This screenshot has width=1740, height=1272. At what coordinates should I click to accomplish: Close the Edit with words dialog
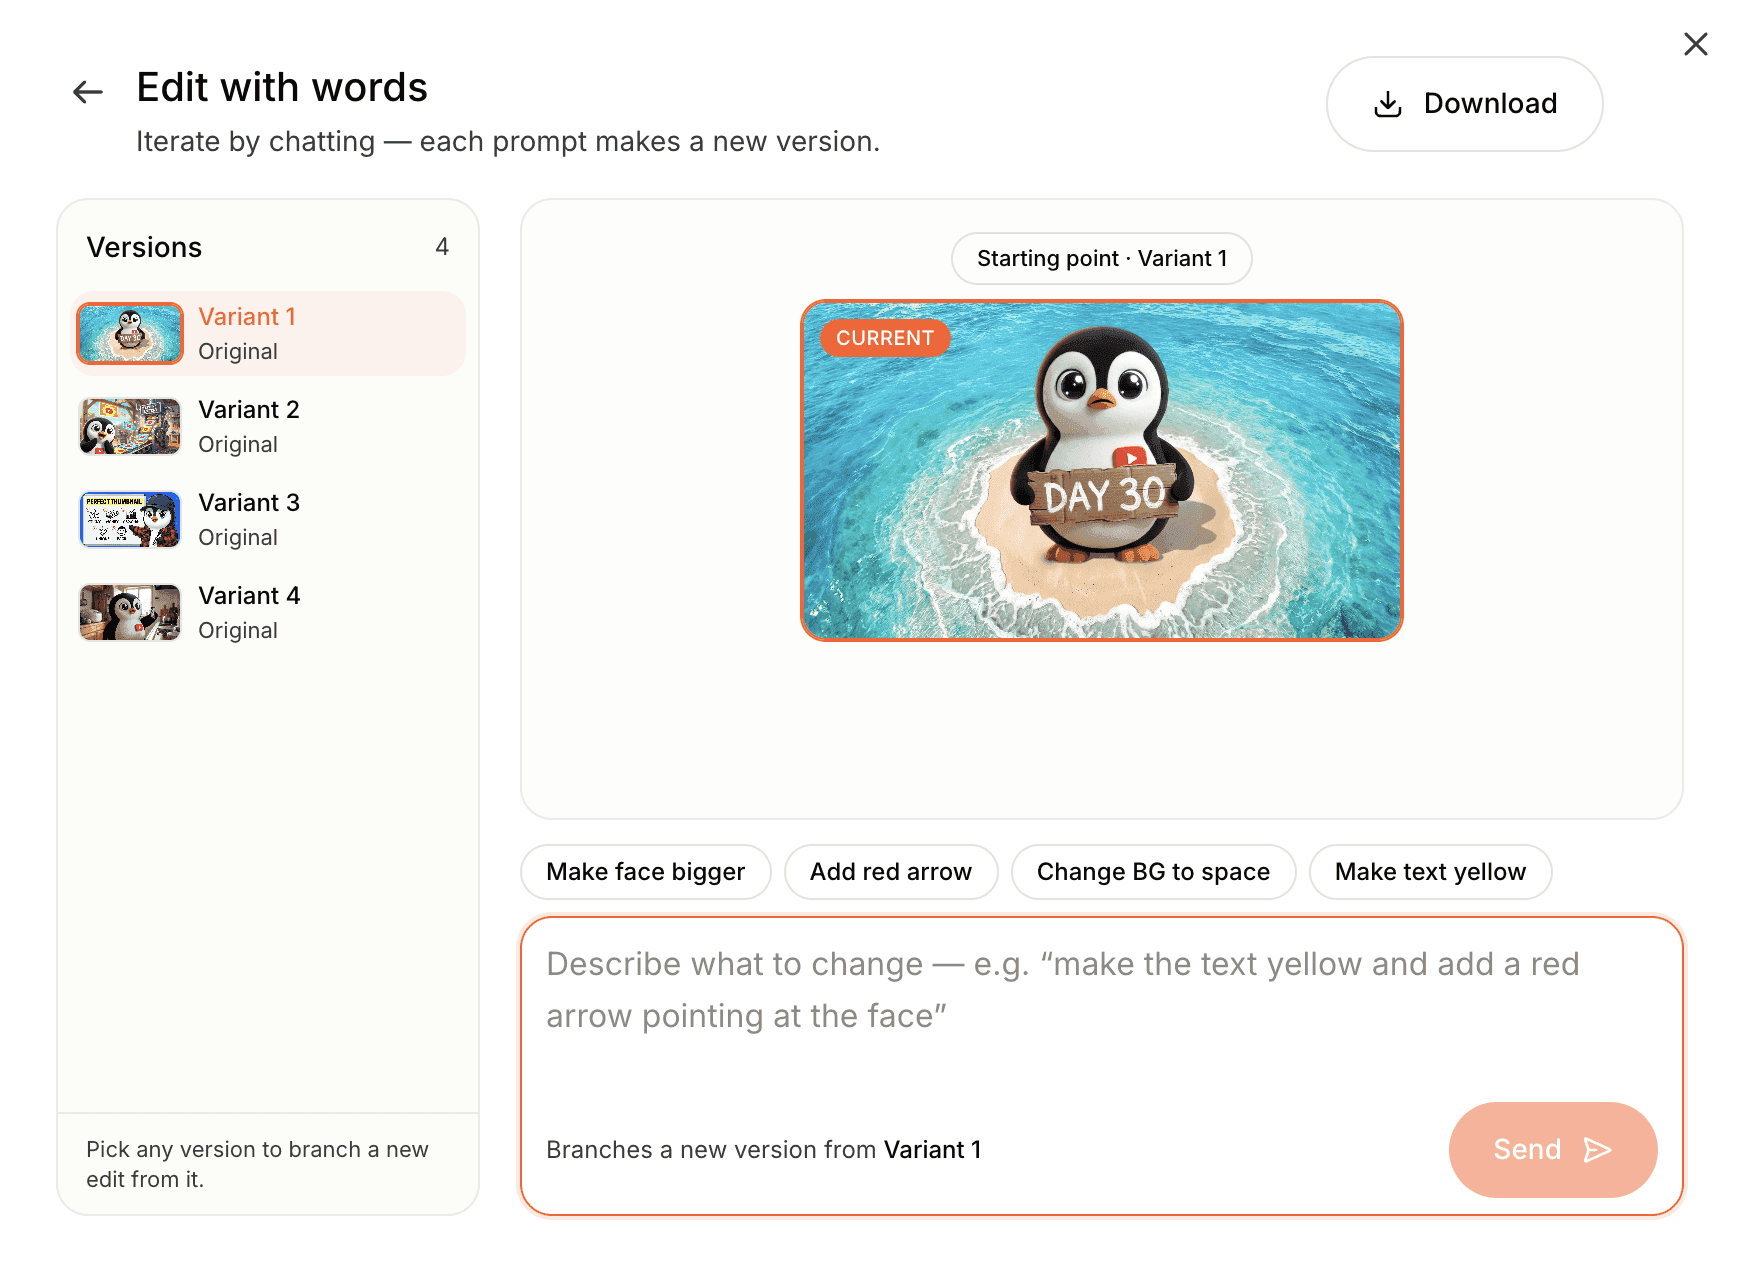pos(1695,44)
